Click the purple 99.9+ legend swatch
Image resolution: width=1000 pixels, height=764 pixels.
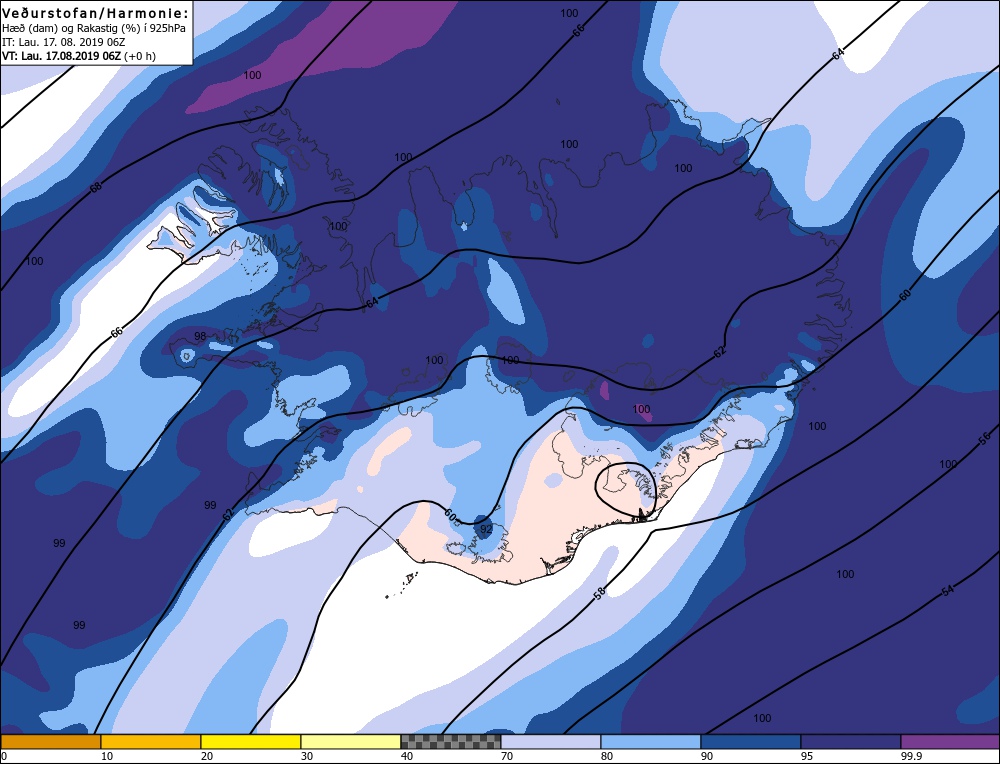click(x=950, y=741)
